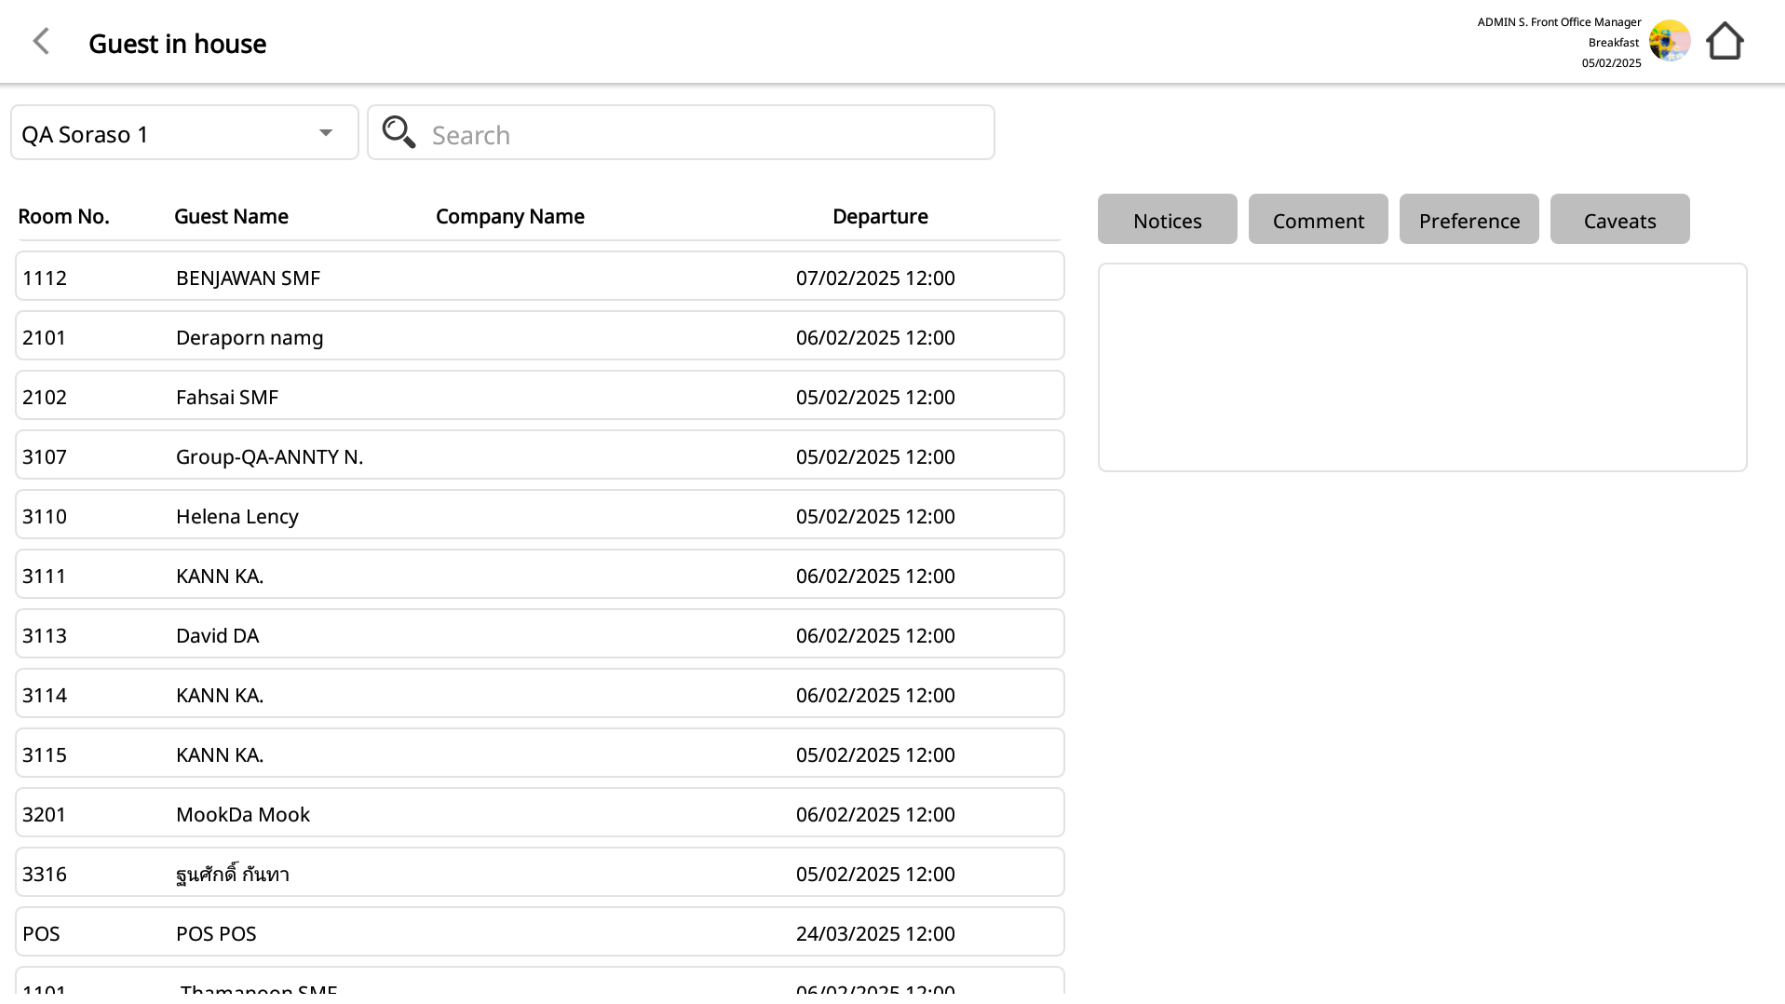Choose the POS POS guest row
Screen dimensions: 1785x1004
[x=539, y=932]
